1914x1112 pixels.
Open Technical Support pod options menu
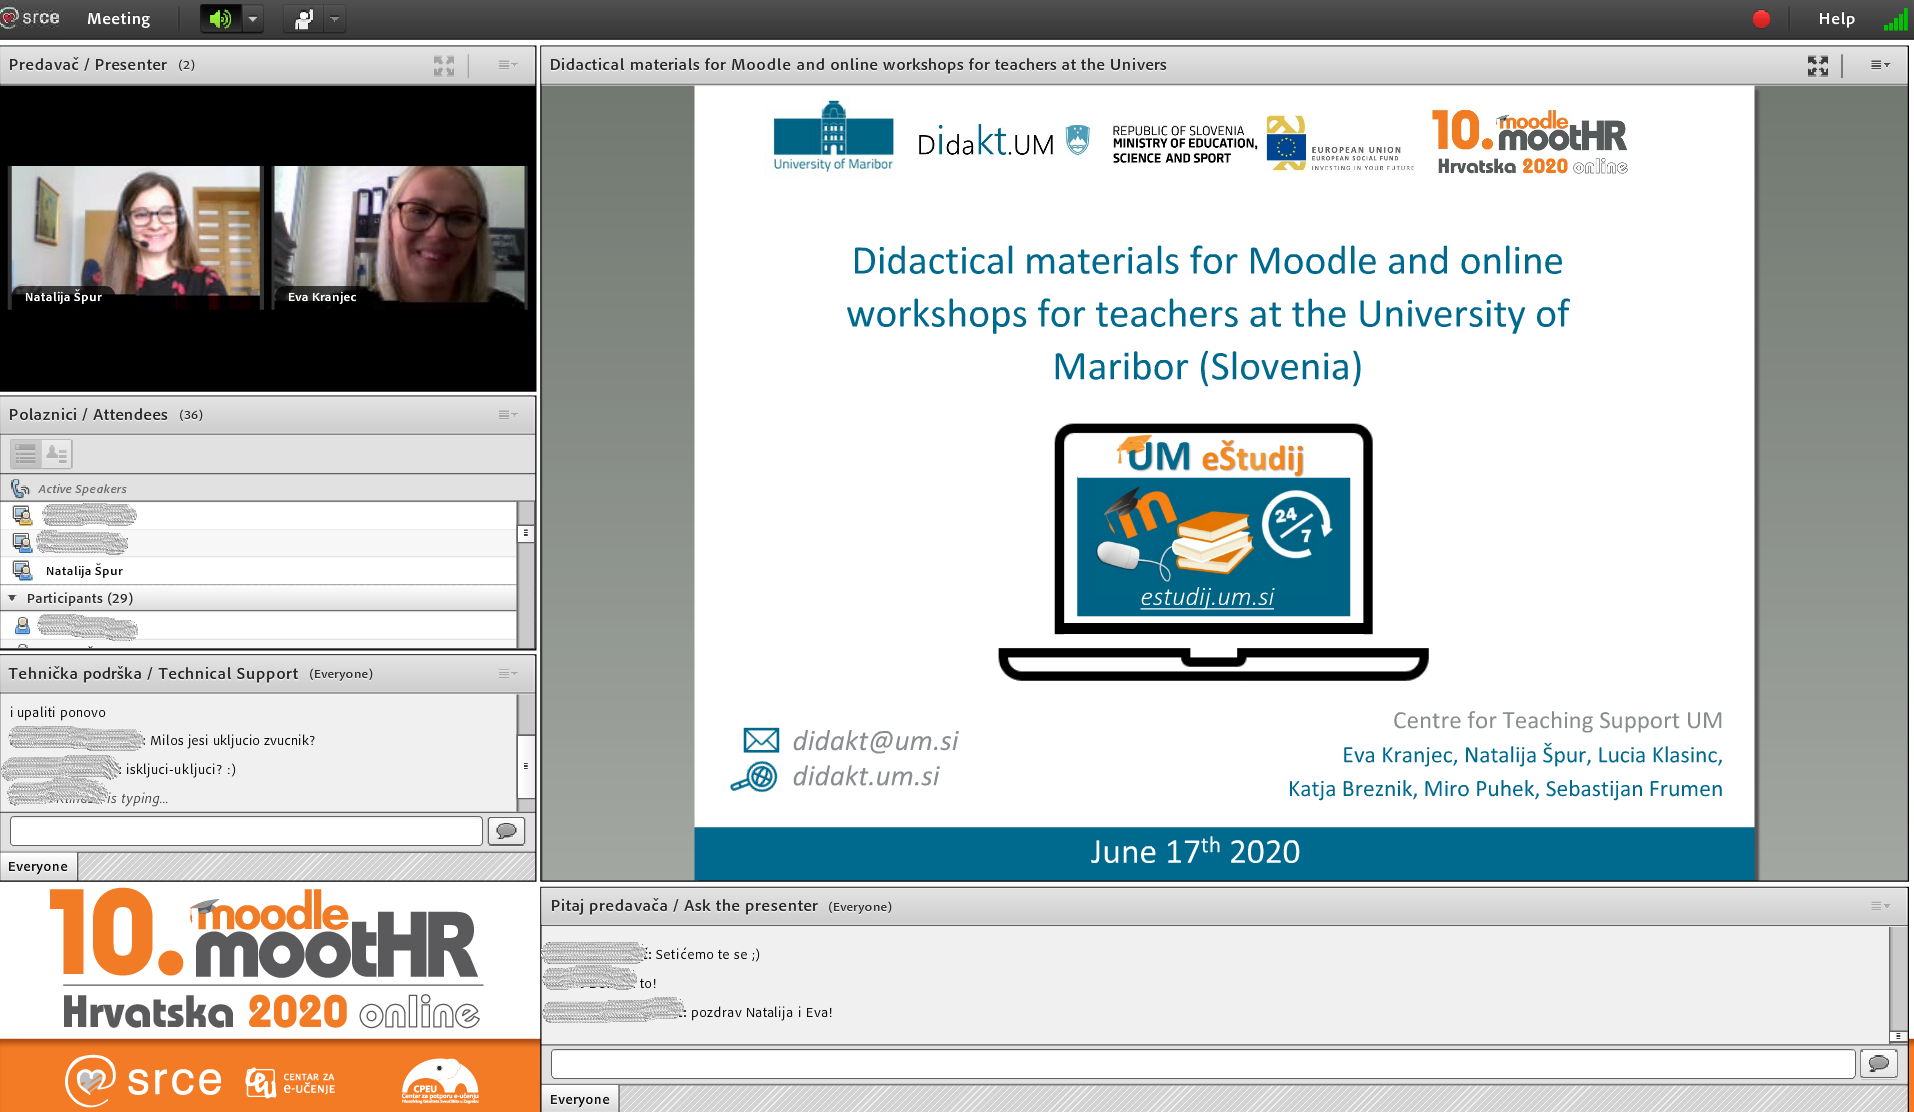(x=507, y=674)
